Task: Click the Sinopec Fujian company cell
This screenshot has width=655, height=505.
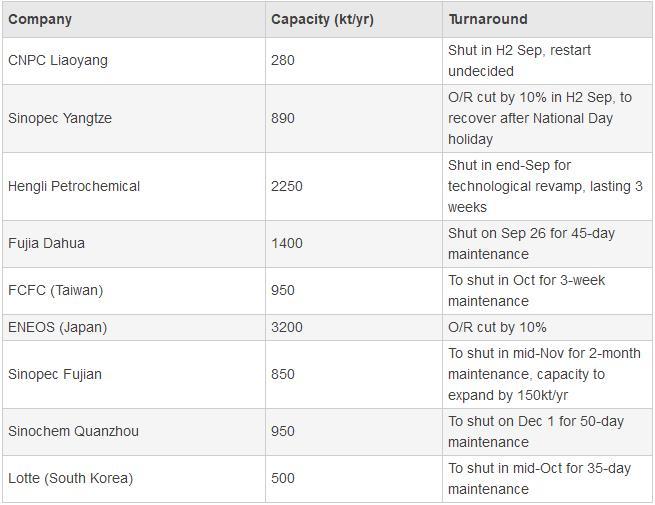Action: (55, 374)
